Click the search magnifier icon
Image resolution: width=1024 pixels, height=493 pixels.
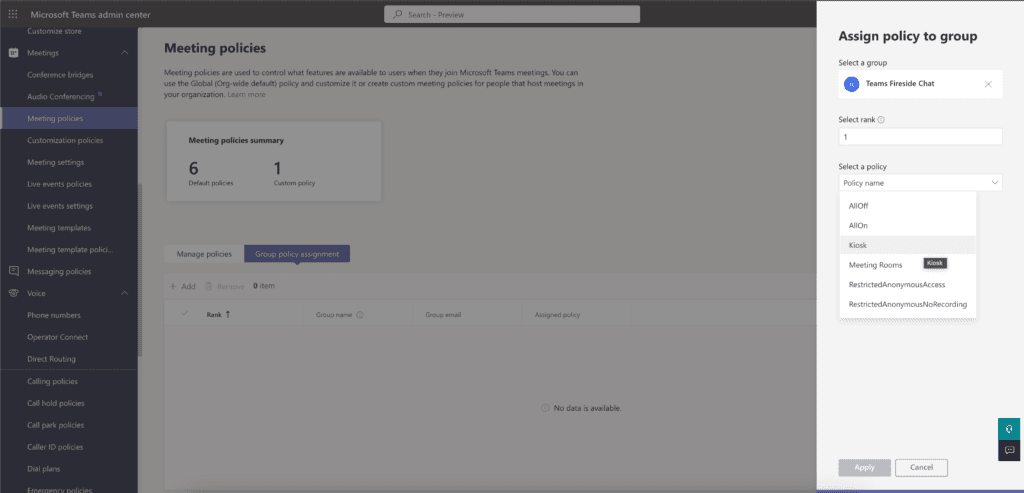click(x=397, y=14)
